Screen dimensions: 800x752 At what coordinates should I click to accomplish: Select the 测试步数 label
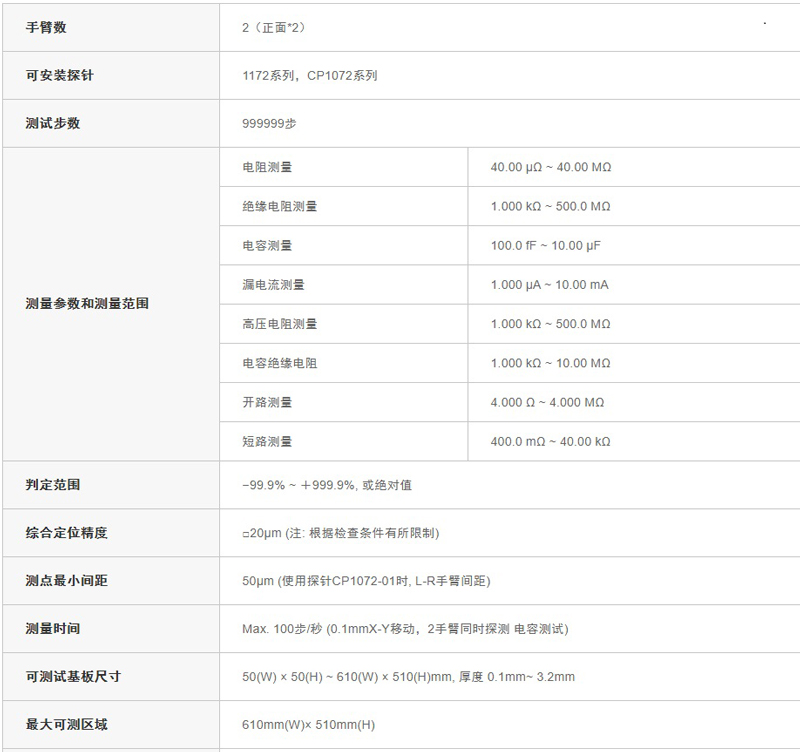(x=53, y=123)
